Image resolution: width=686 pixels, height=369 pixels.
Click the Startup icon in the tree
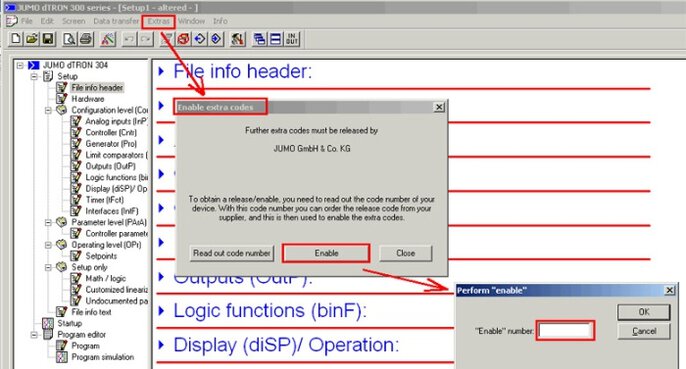(48, 323)
